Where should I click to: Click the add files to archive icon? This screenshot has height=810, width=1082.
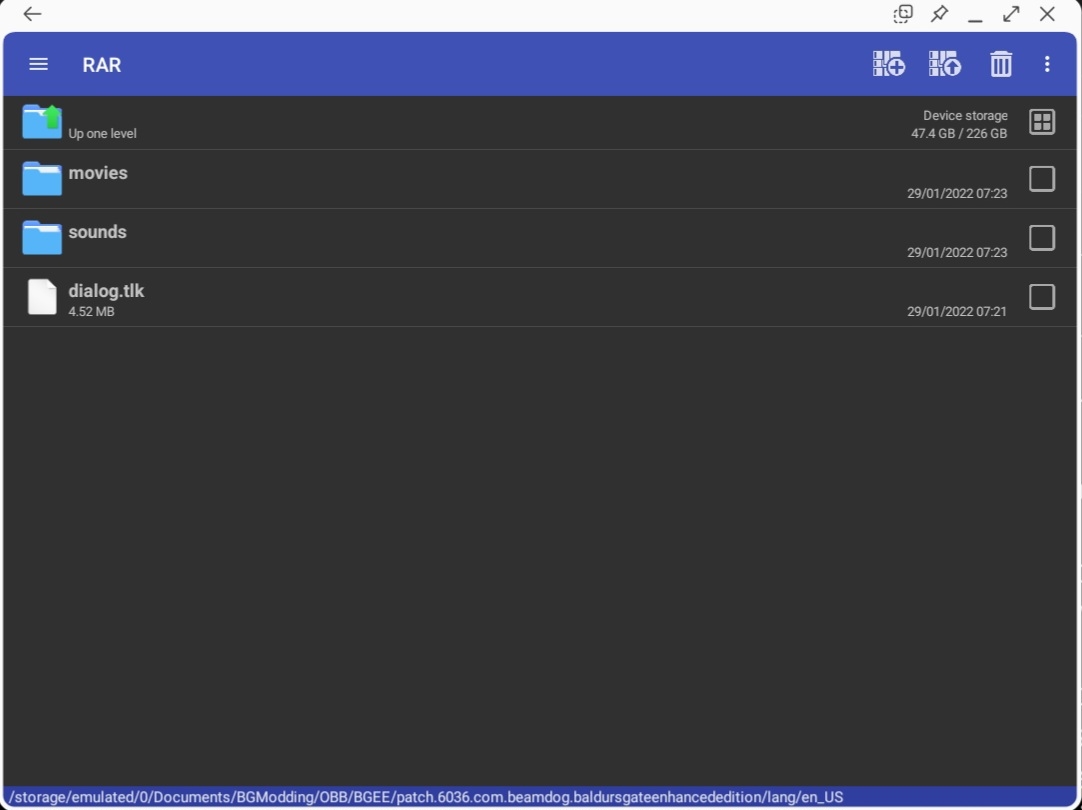[888, 64]
